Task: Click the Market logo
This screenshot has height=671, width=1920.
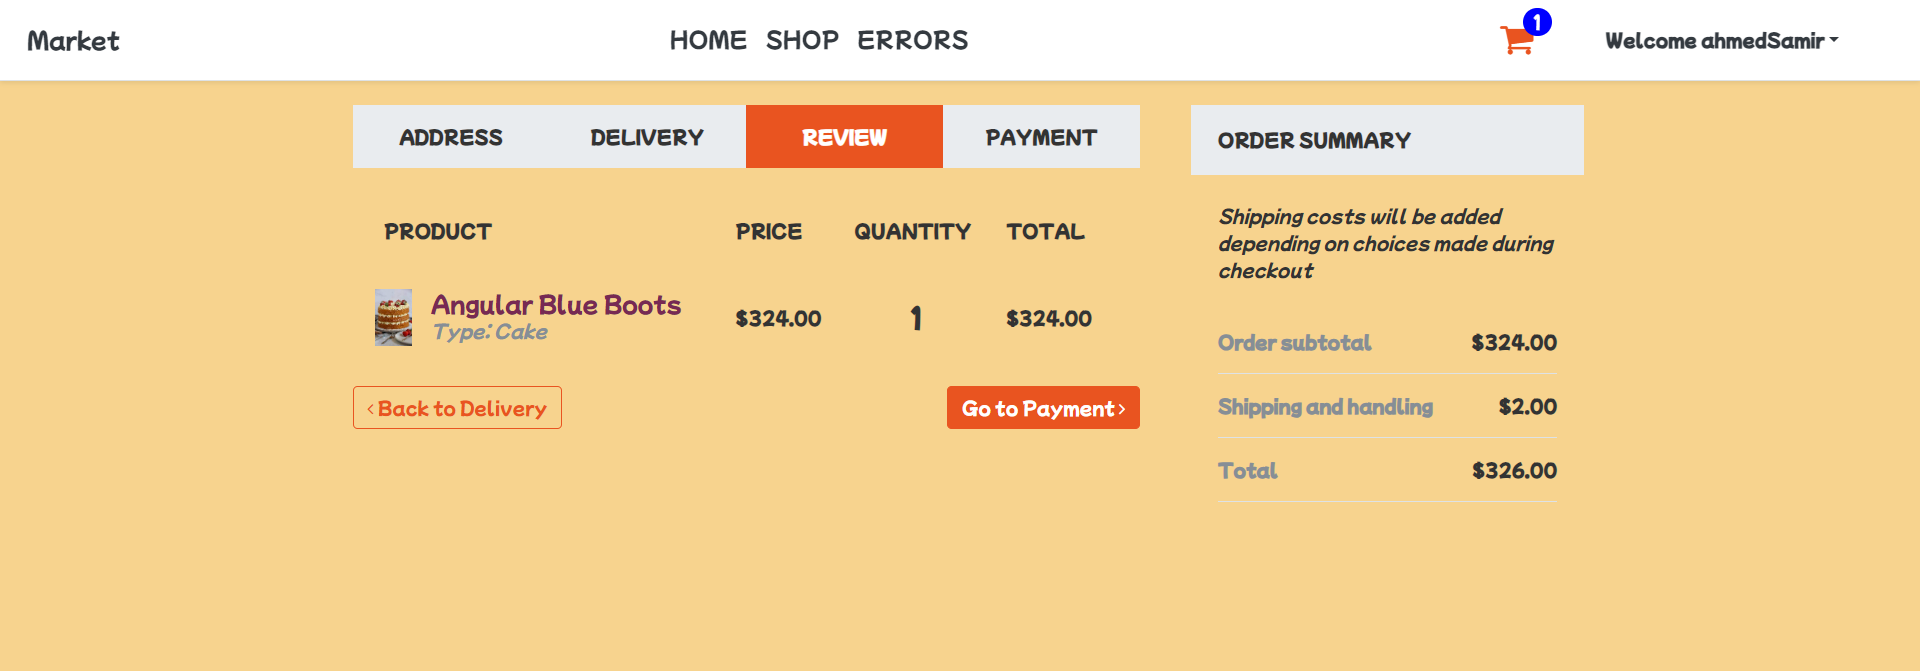Action: point(72,41)
